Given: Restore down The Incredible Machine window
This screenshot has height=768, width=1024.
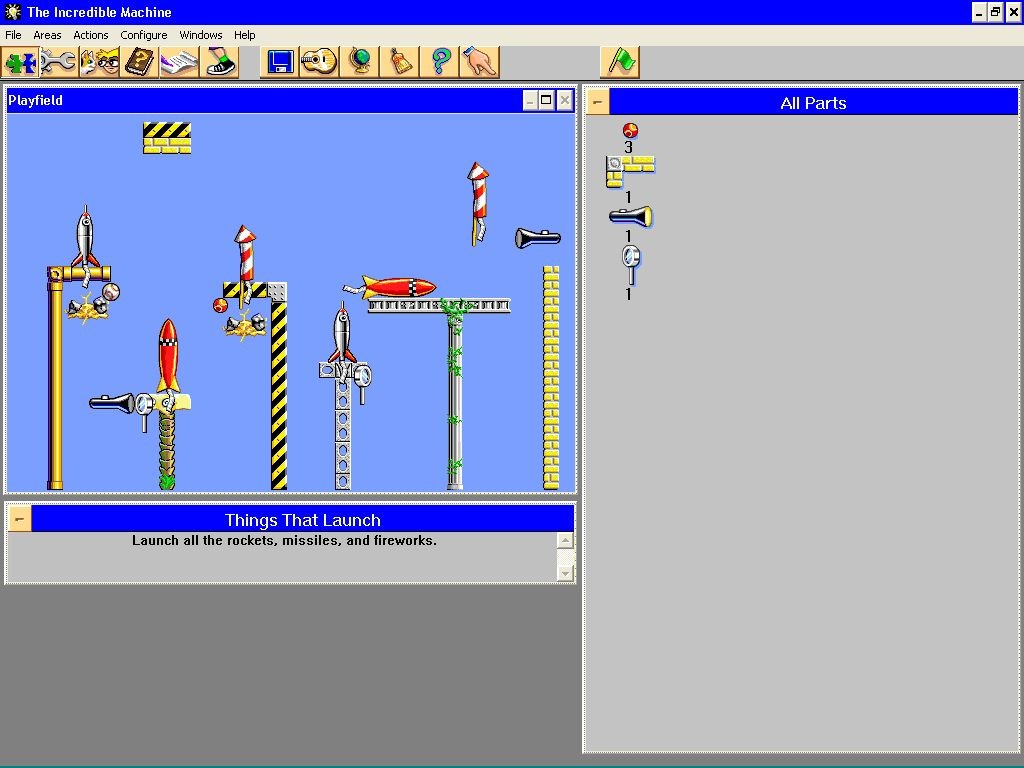Looking at the screenshot, I should coord(995,12).
